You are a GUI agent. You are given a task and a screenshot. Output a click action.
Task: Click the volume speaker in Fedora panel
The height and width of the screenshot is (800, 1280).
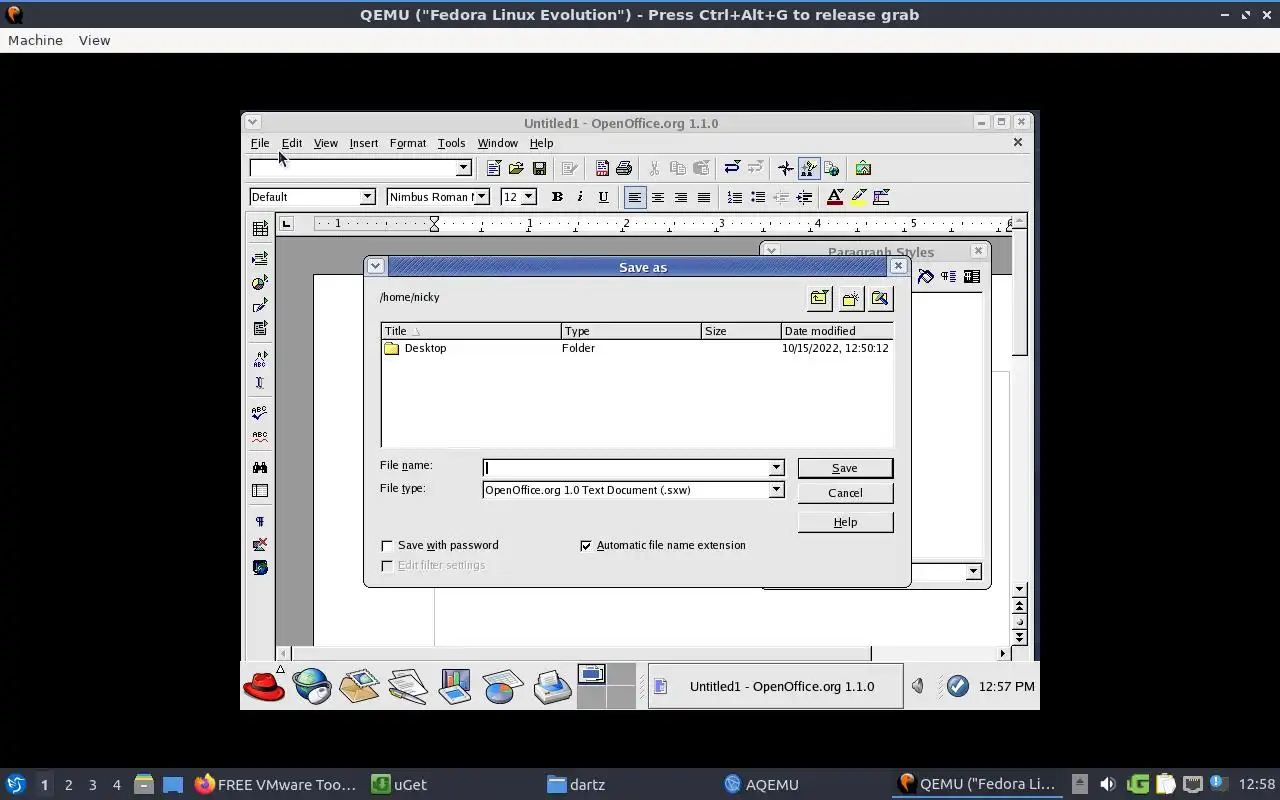918,686
